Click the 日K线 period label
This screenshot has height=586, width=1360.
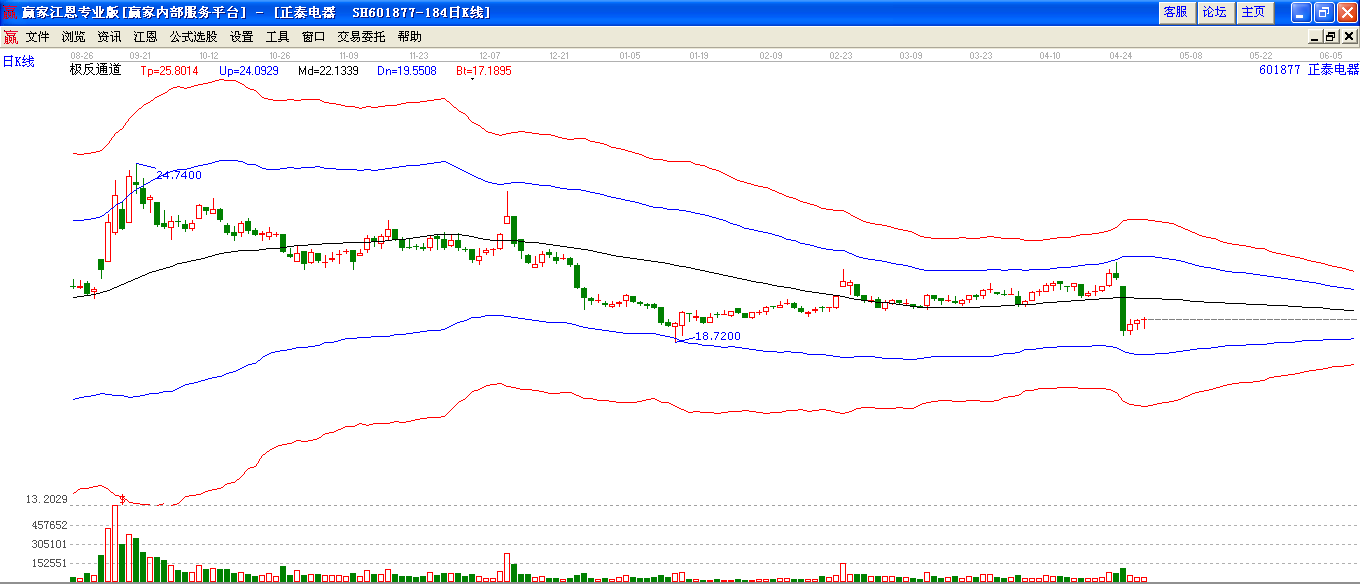pos(18,62)
